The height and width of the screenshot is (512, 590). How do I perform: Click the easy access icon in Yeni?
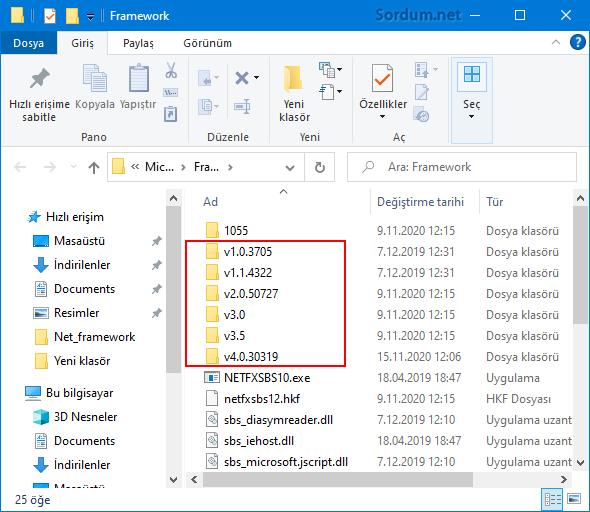click(x=327, y=92)
